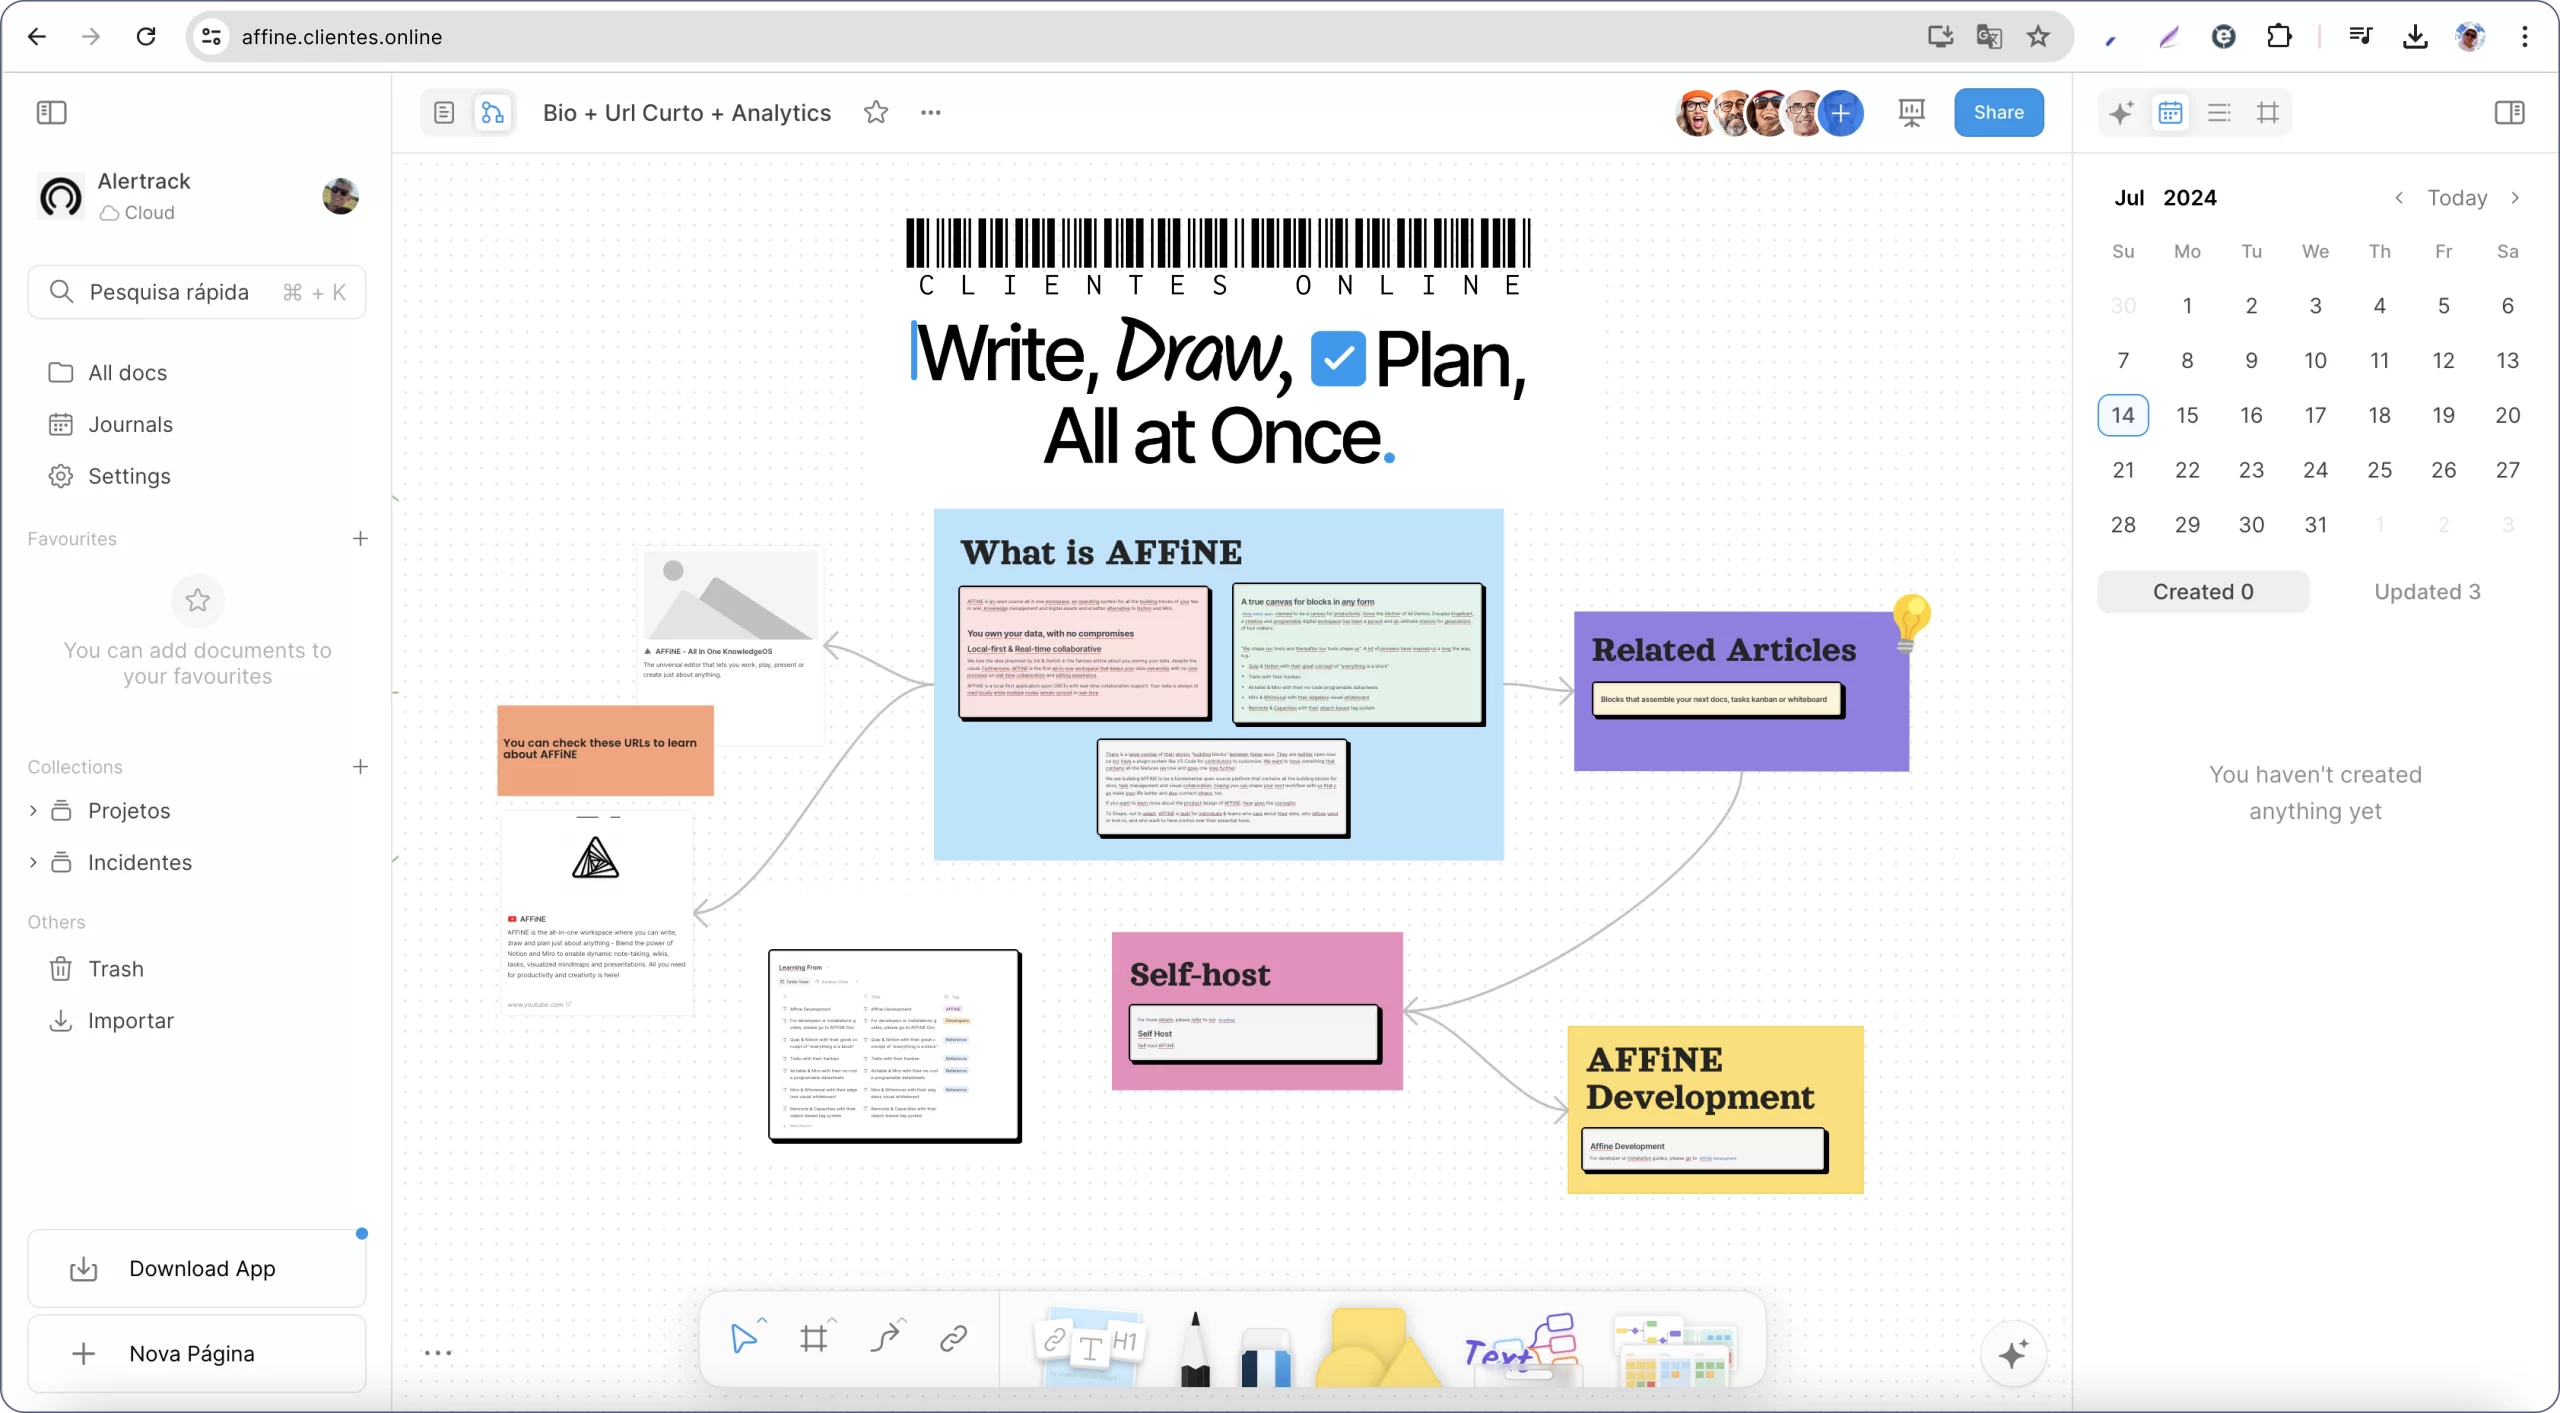Expand the Incidentes collection
This screenshot has width=2560, height=1413.
[33, 863]
